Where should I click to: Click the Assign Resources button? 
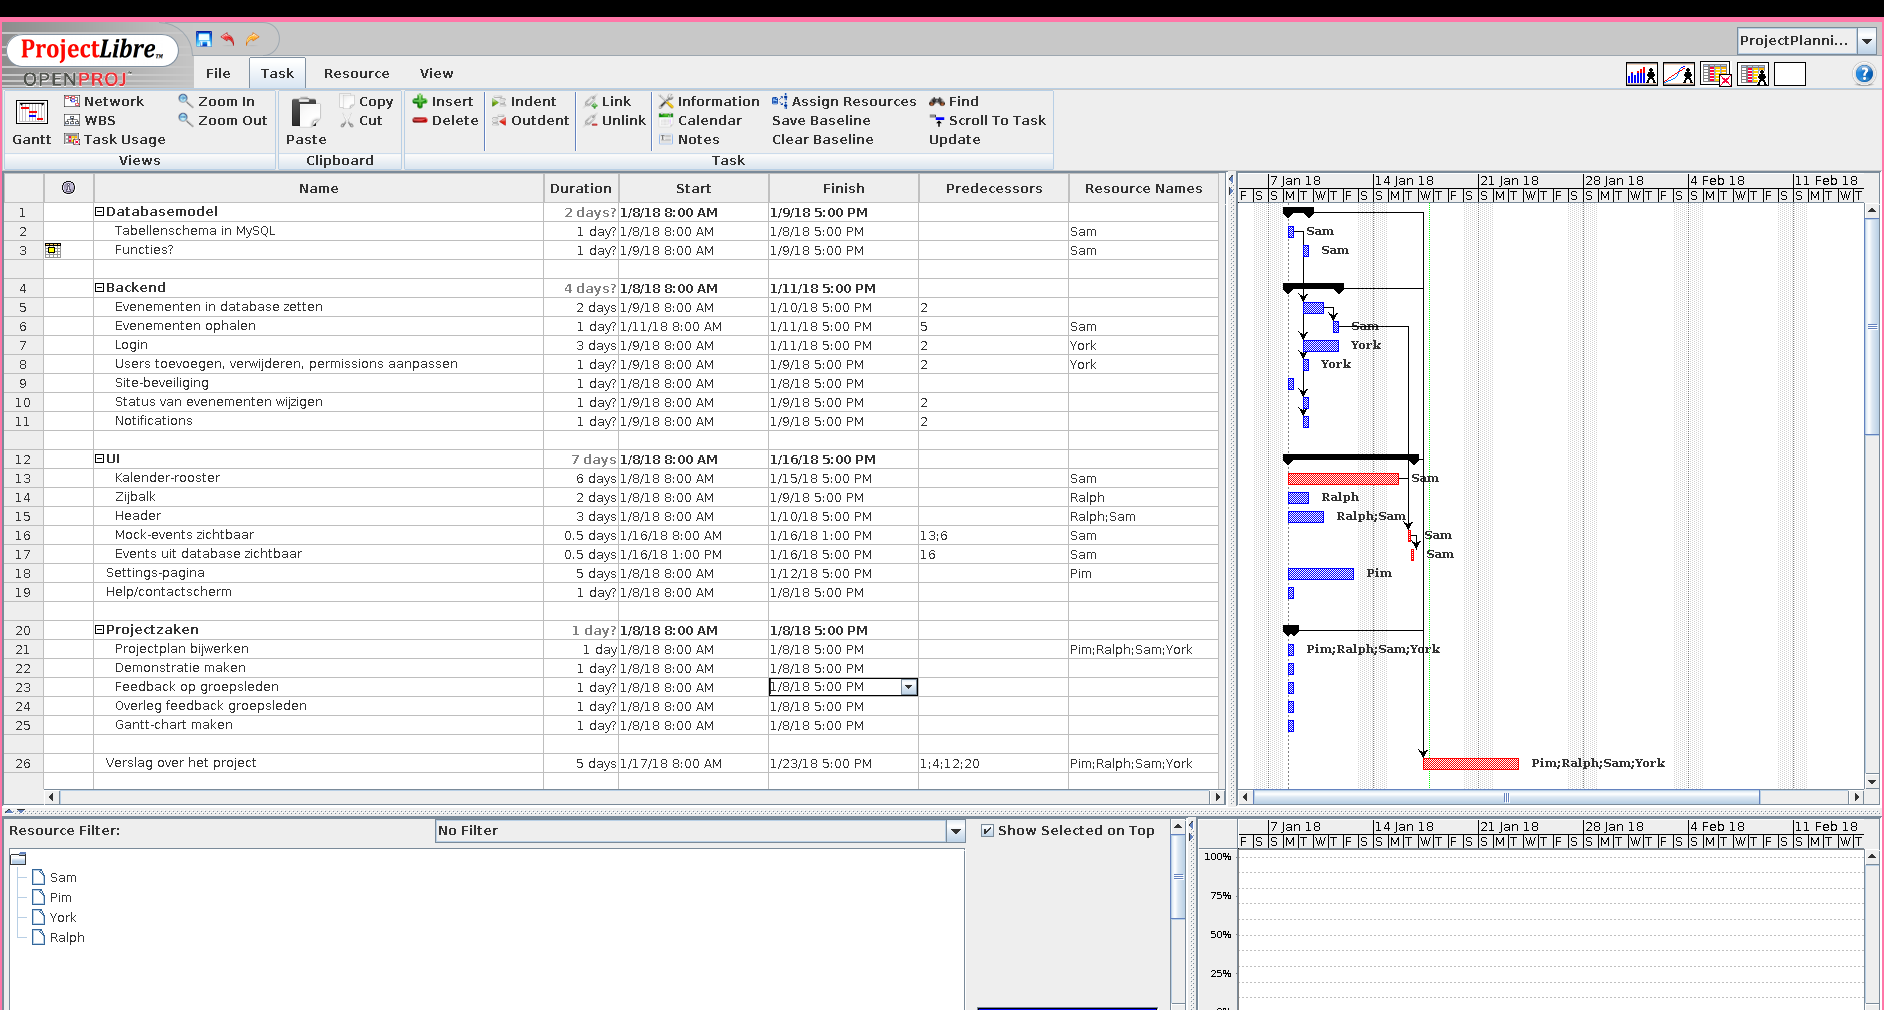pos(843,101)
